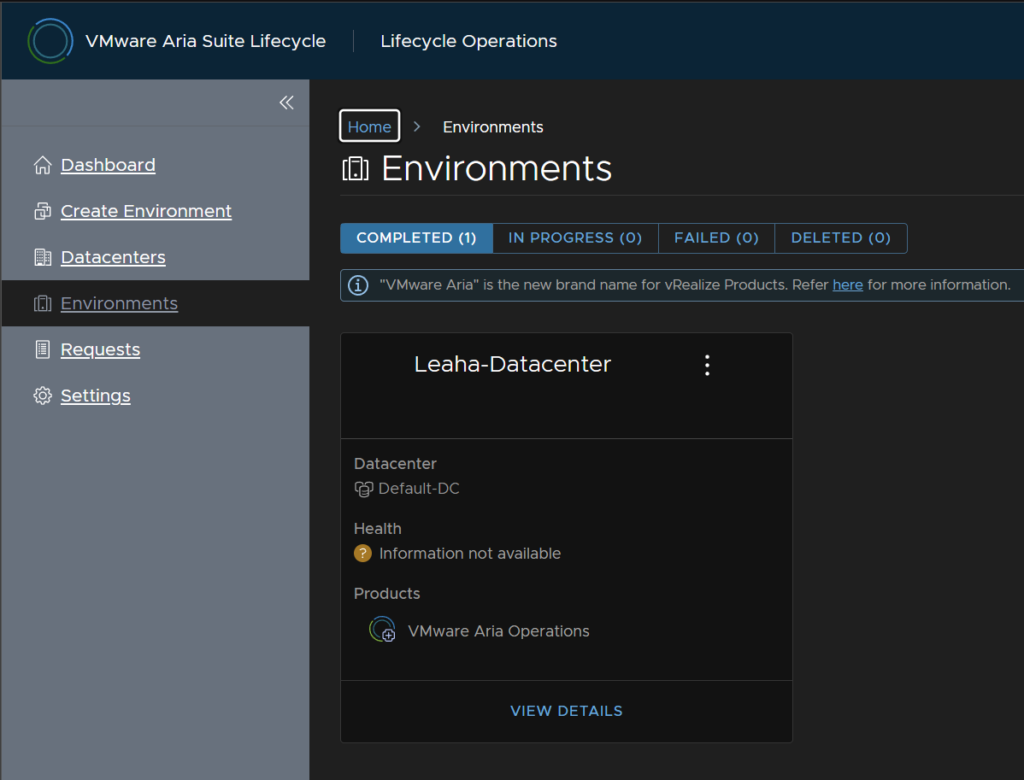The image size is (1024, 780).
Task: Click the VMware Aria Suite Lifecycle logo
Action: click(50, 41)
